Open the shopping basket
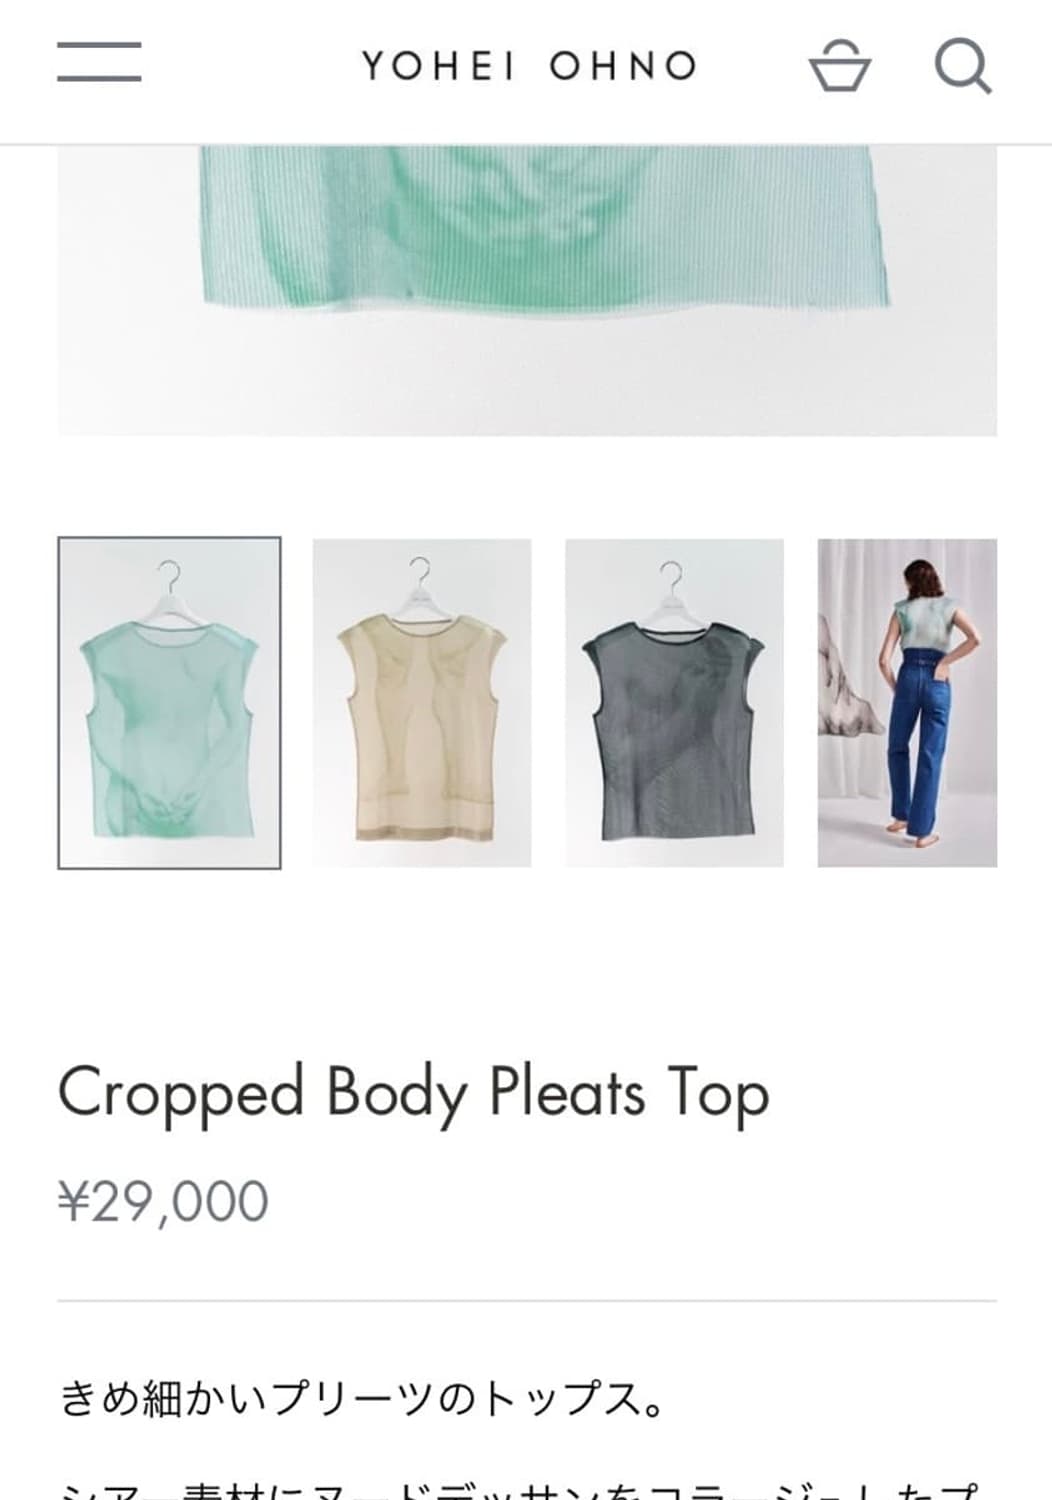 pos(839,66)
